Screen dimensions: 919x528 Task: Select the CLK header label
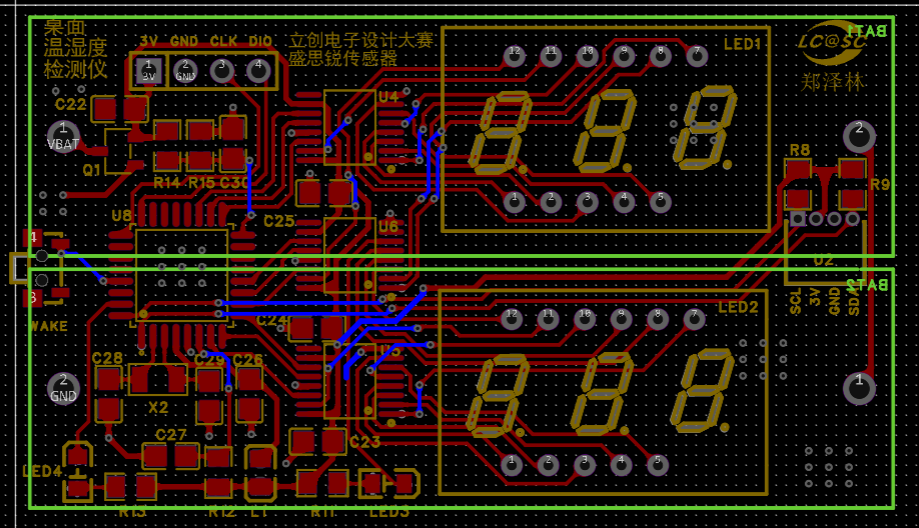[x=223, y=41]
